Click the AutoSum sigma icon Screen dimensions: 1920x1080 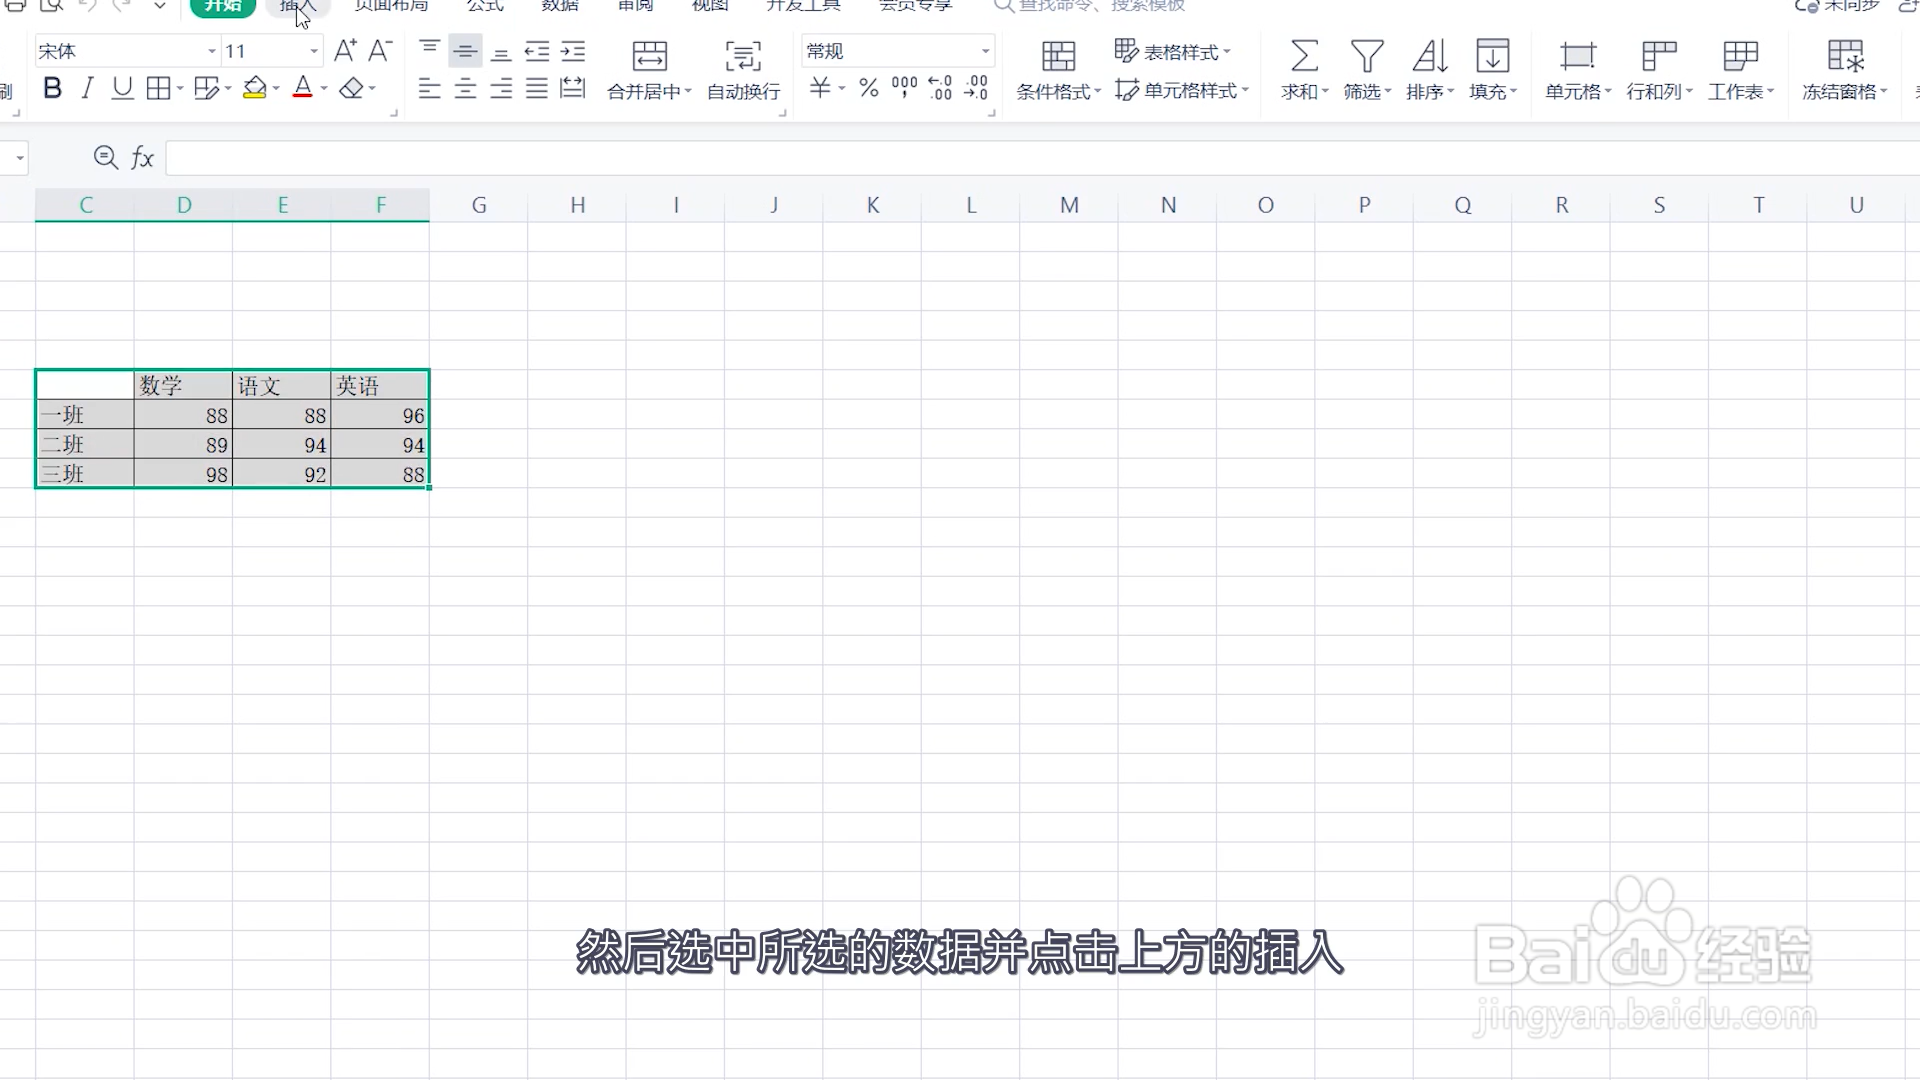pyautogui.click(x=1304, y=57)
